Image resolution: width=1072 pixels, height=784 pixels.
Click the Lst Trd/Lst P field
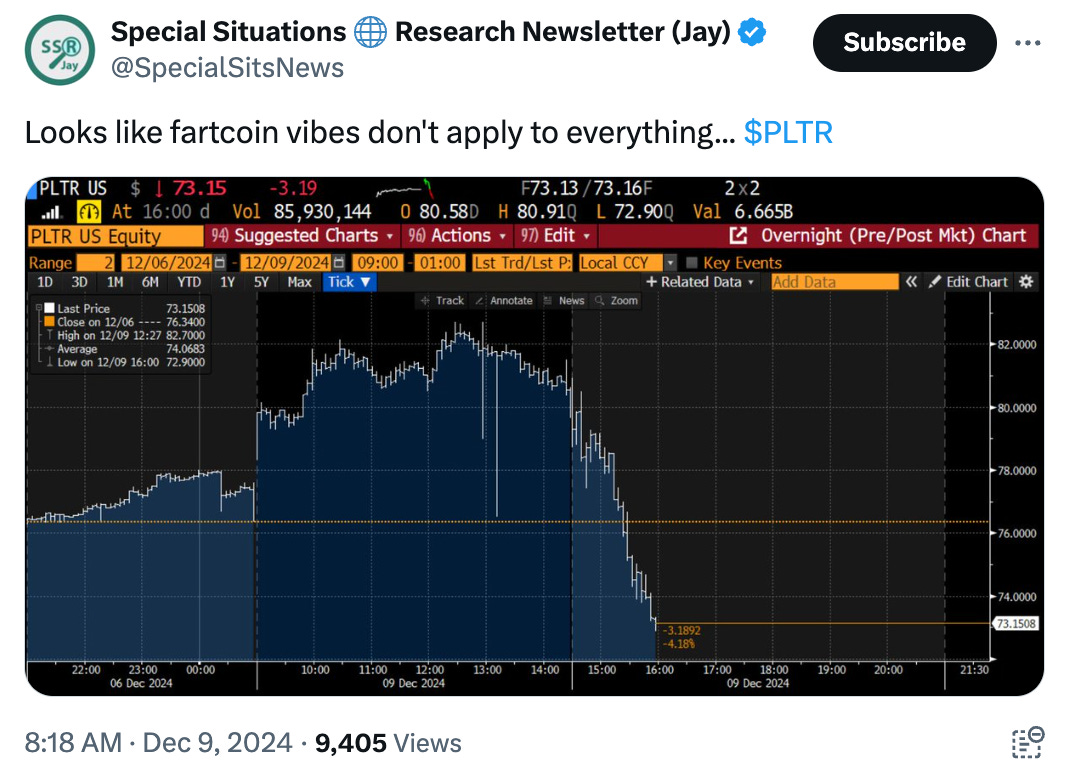pos(522,263)
